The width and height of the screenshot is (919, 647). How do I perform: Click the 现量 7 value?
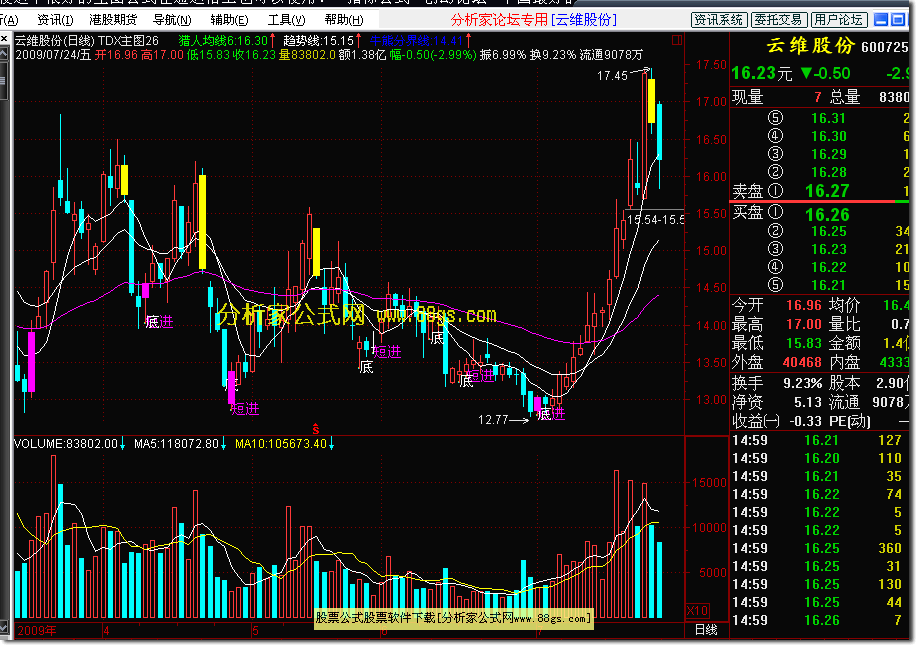[x=818, y=97]
